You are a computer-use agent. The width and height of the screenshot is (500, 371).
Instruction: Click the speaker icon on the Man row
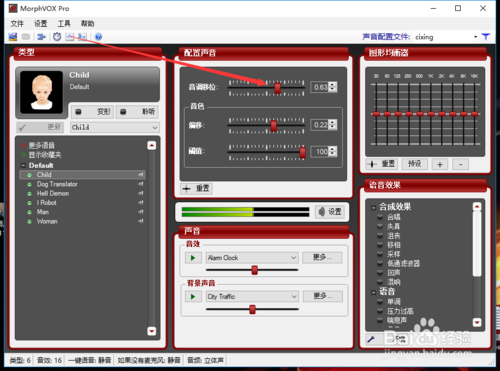point(141,212)
